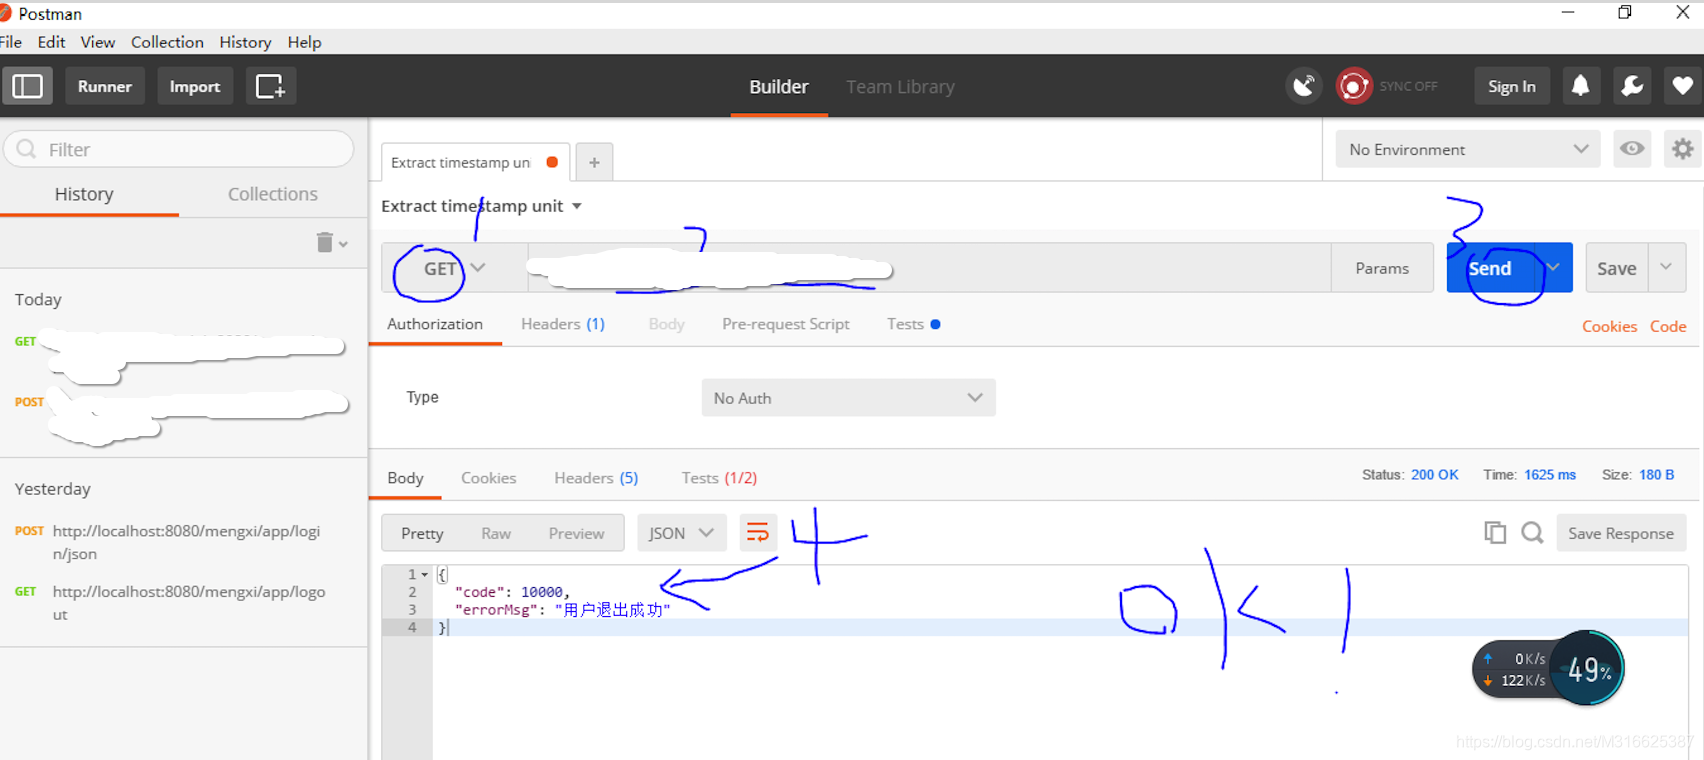Expand the GET method dropdown
This screenshot has width=1704, height=760.
[455, 268]
